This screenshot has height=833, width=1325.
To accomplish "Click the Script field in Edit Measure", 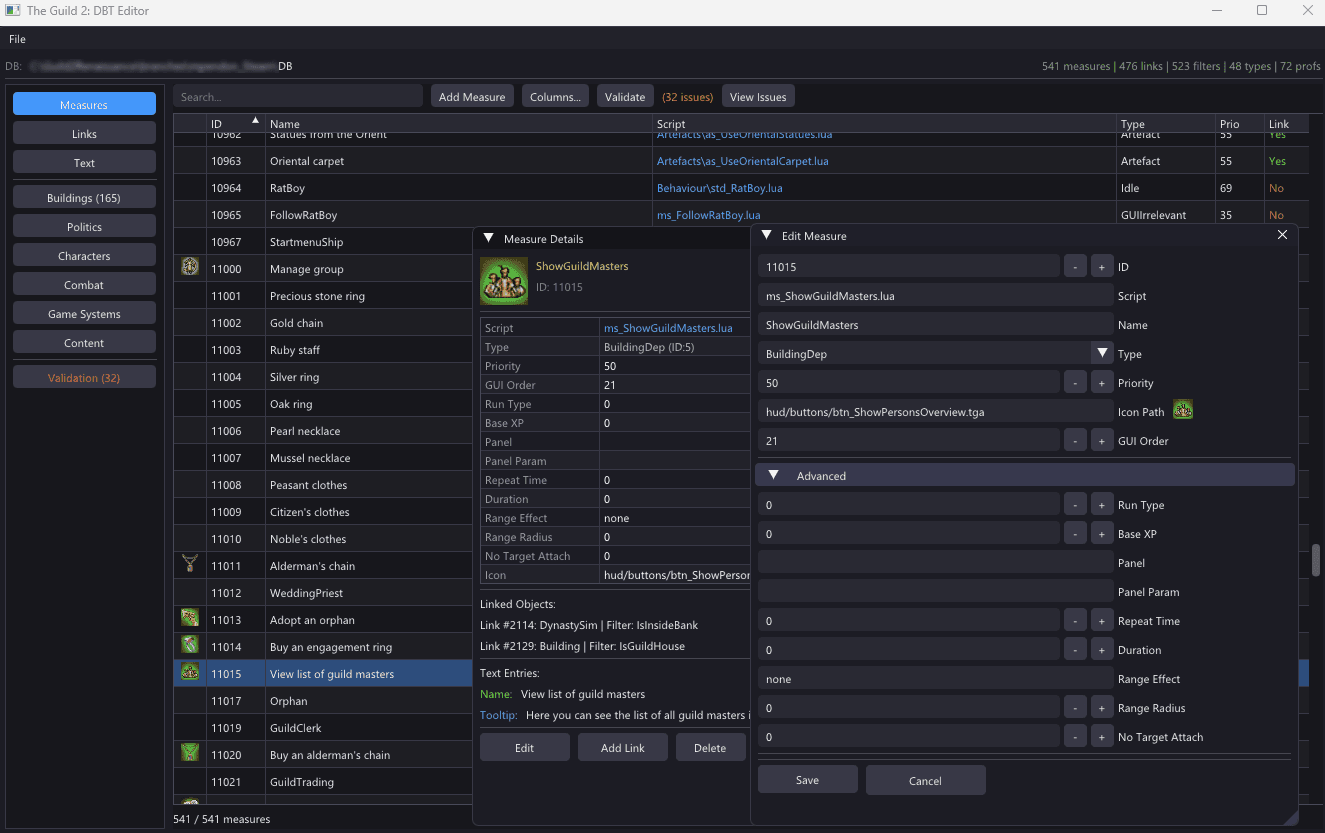I will (x=936, y=295).
